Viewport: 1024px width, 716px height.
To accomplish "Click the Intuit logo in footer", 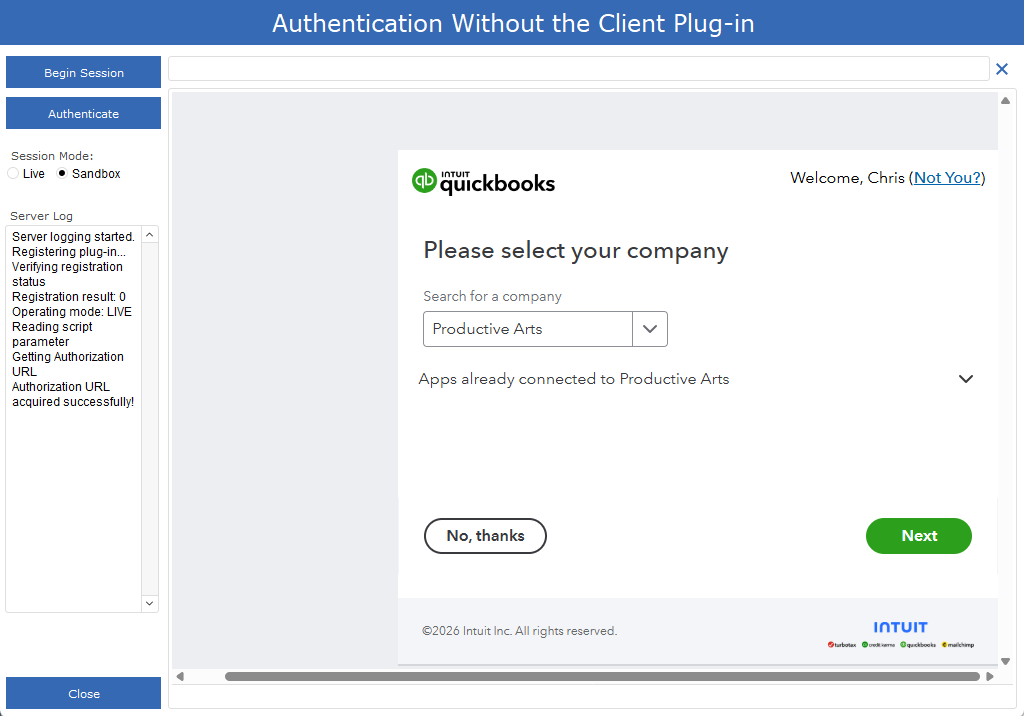I will click(900, 627).
